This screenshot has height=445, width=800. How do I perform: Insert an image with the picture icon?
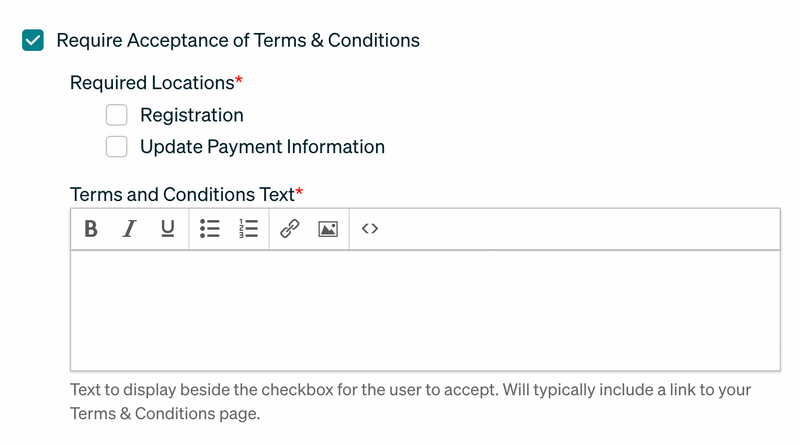click(x=328, y=229)
